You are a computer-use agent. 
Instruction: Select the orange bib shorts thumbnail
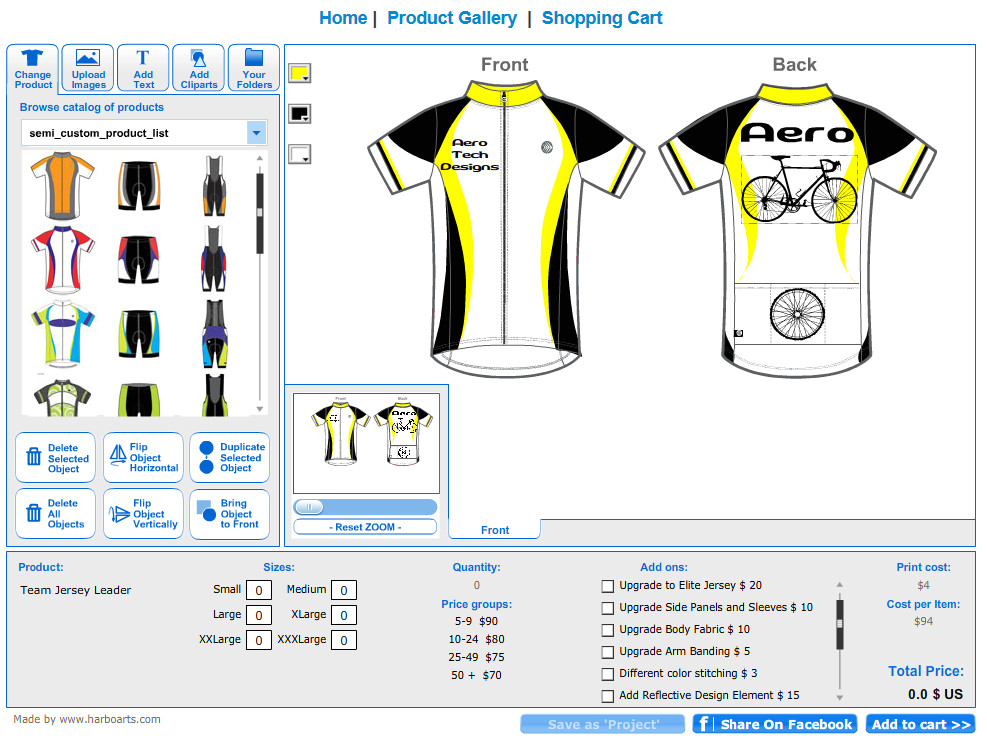coord(214,186)
